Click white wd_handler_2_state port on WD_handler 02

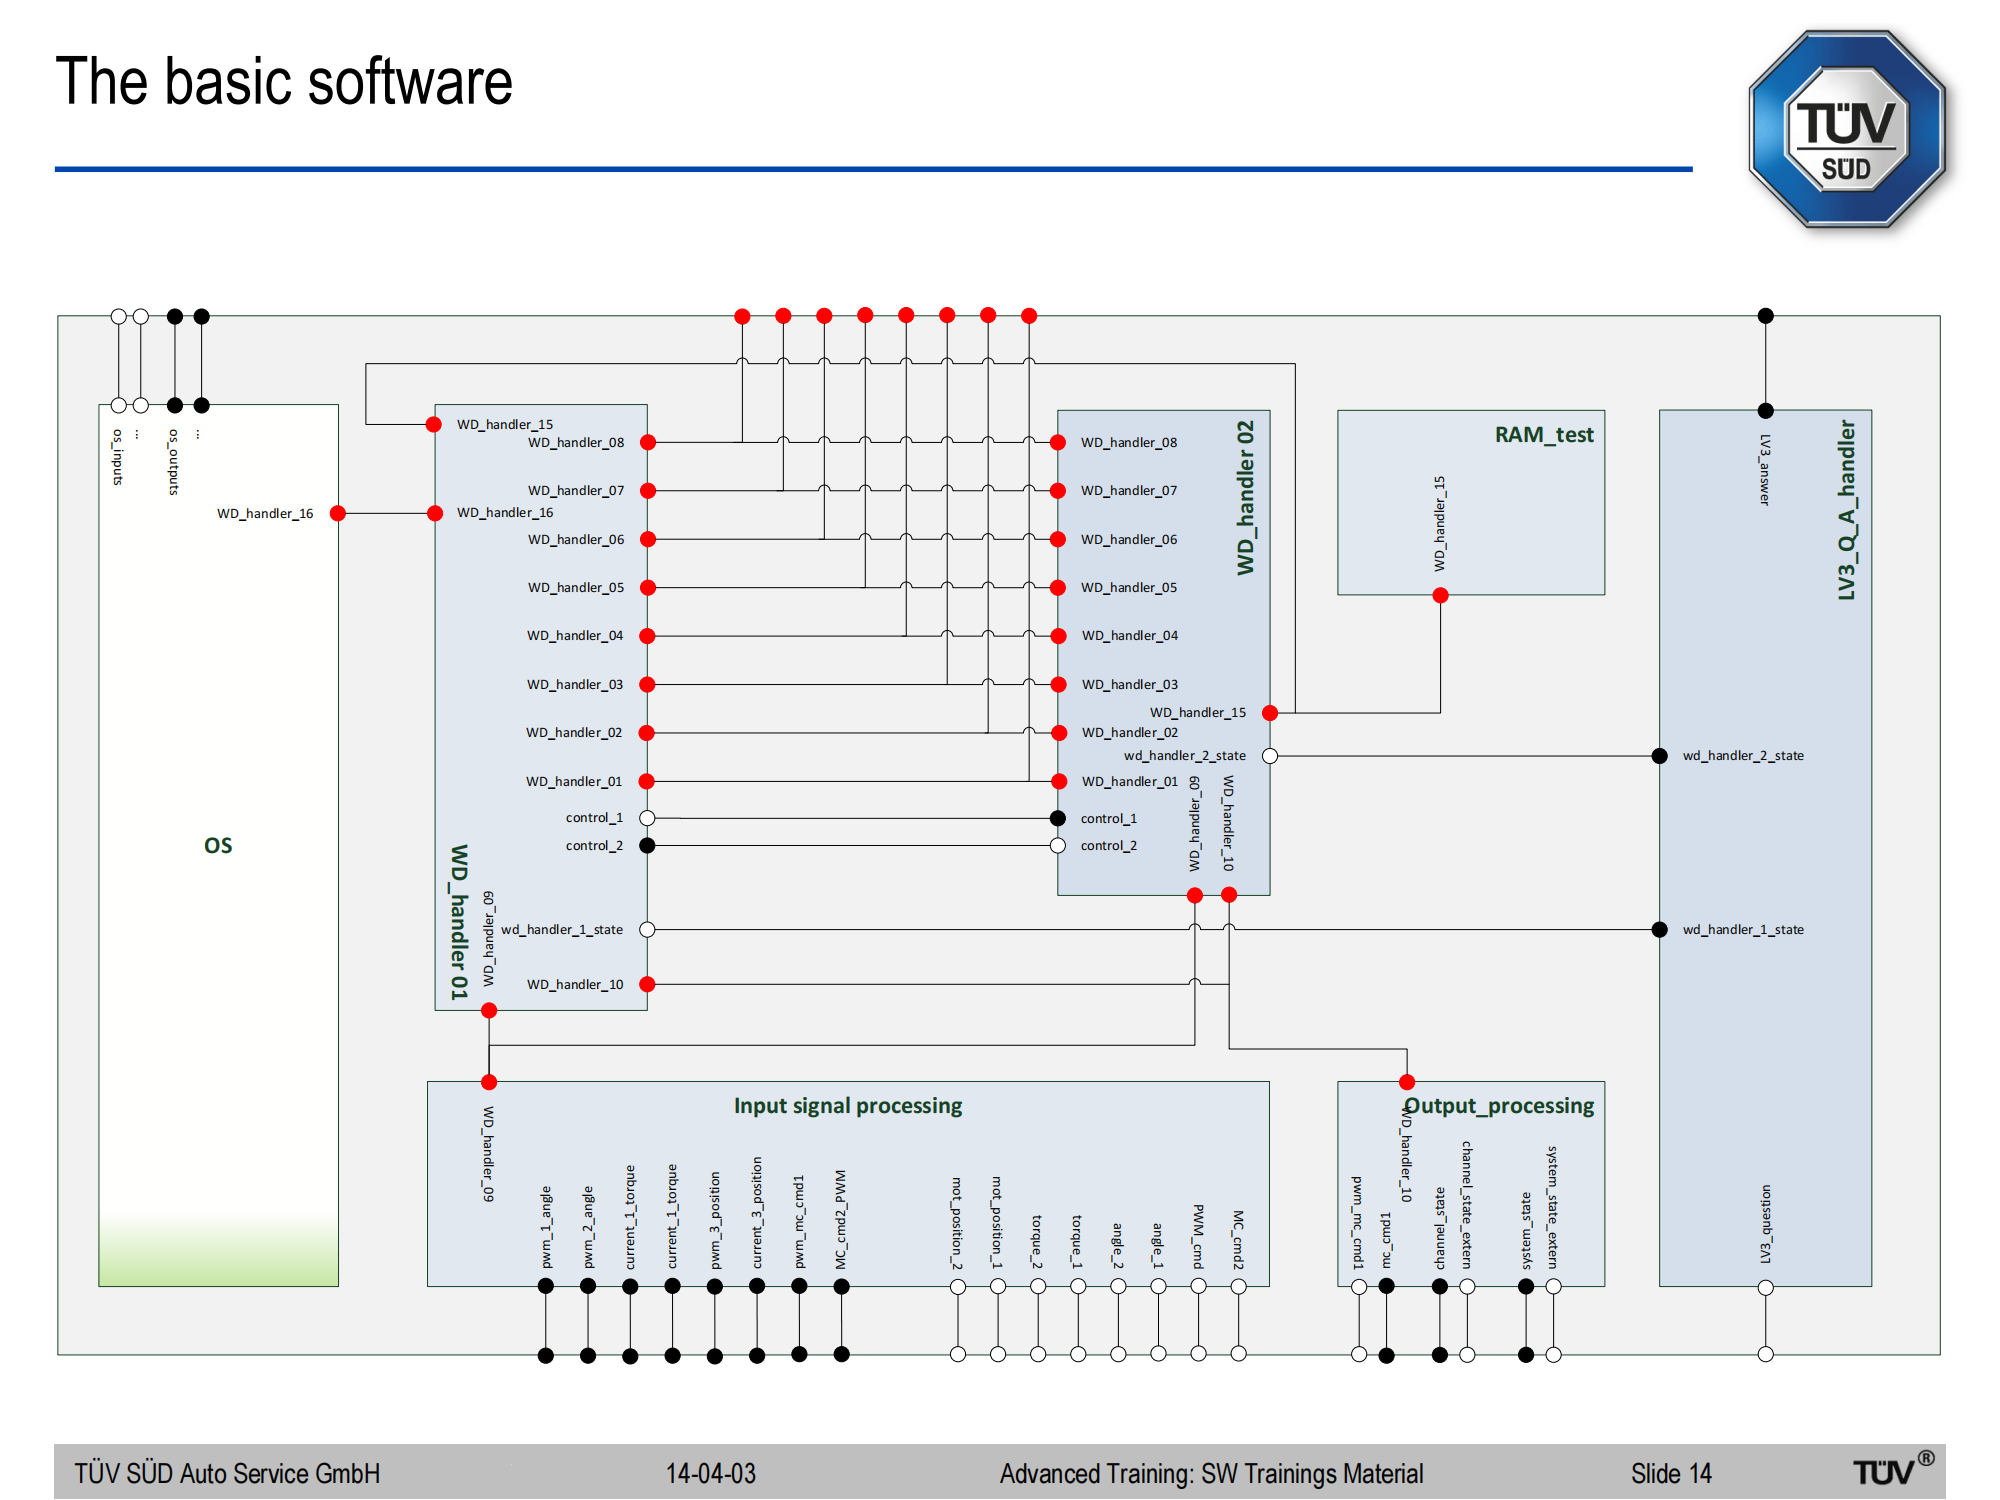coord(1269,756)
